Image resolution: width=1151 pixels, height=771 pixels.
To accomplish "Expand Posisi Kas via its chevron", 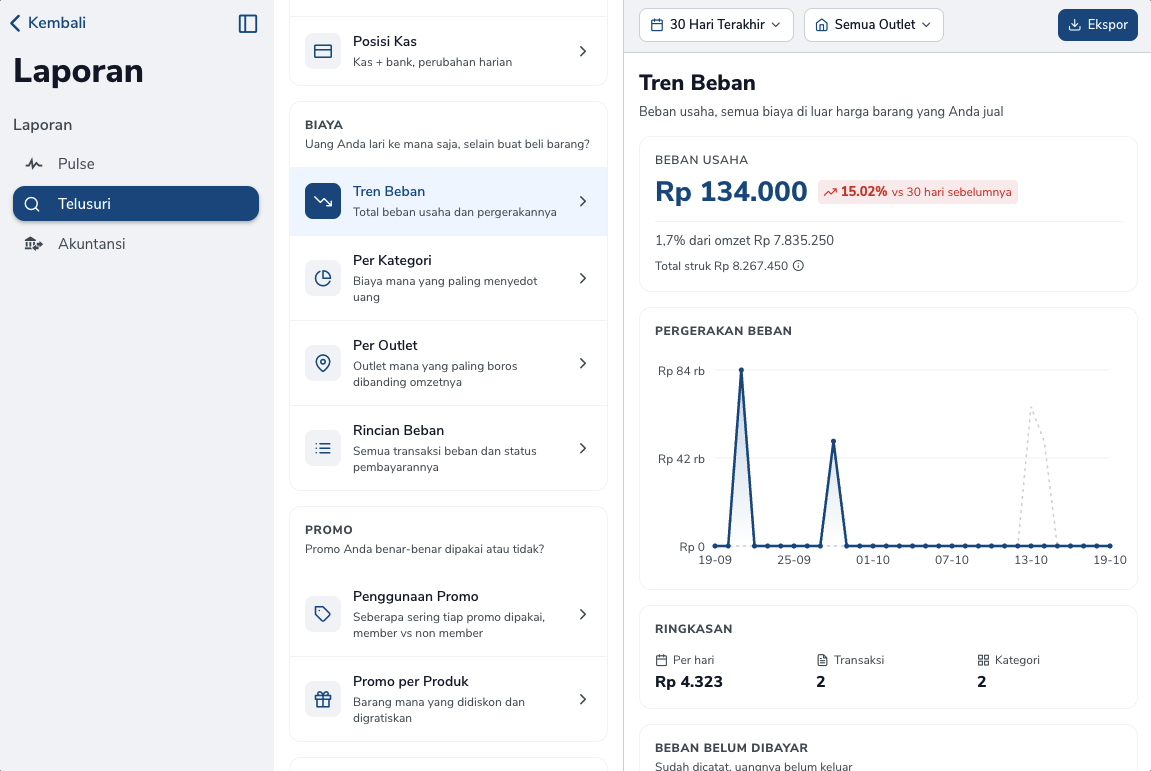I will [x=583, y=51].
